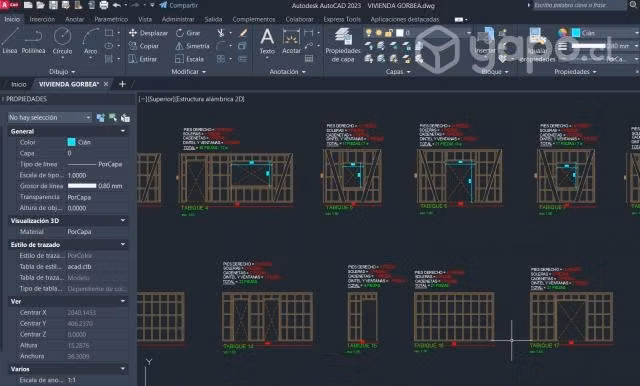This screenshot has width=640, height=386.
Task: Click the Cián swatch in General properties
Action: point(71,142)
